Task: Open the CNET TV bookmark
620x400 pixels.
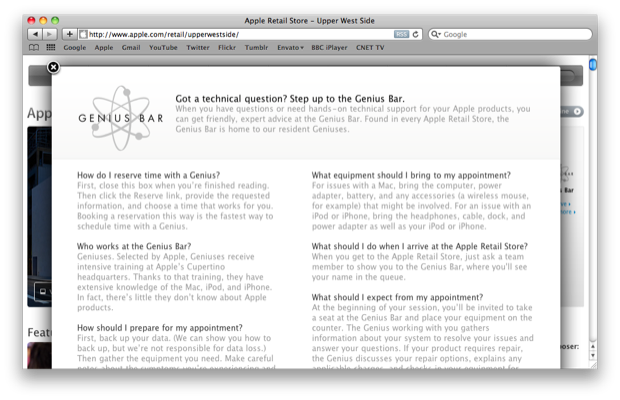Action: pos(370,47)
